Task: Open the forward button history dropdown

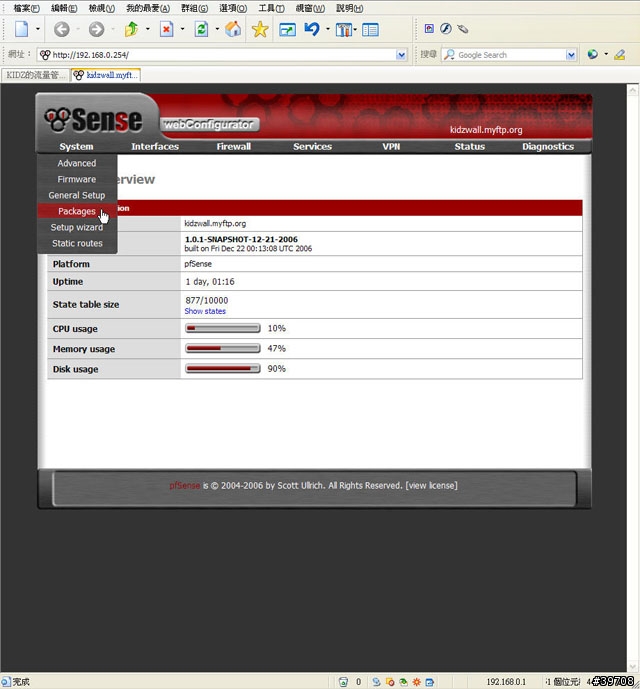Action: [113, 29]
